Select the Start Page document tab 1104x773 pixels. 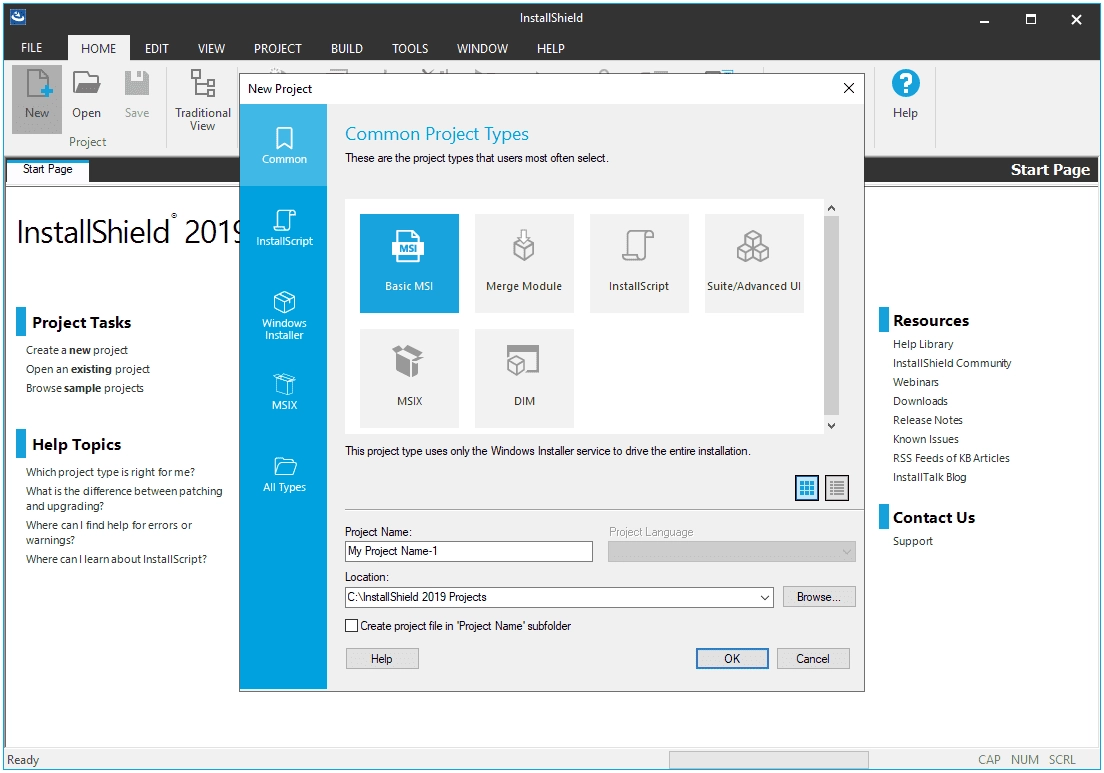click(47, 169)
